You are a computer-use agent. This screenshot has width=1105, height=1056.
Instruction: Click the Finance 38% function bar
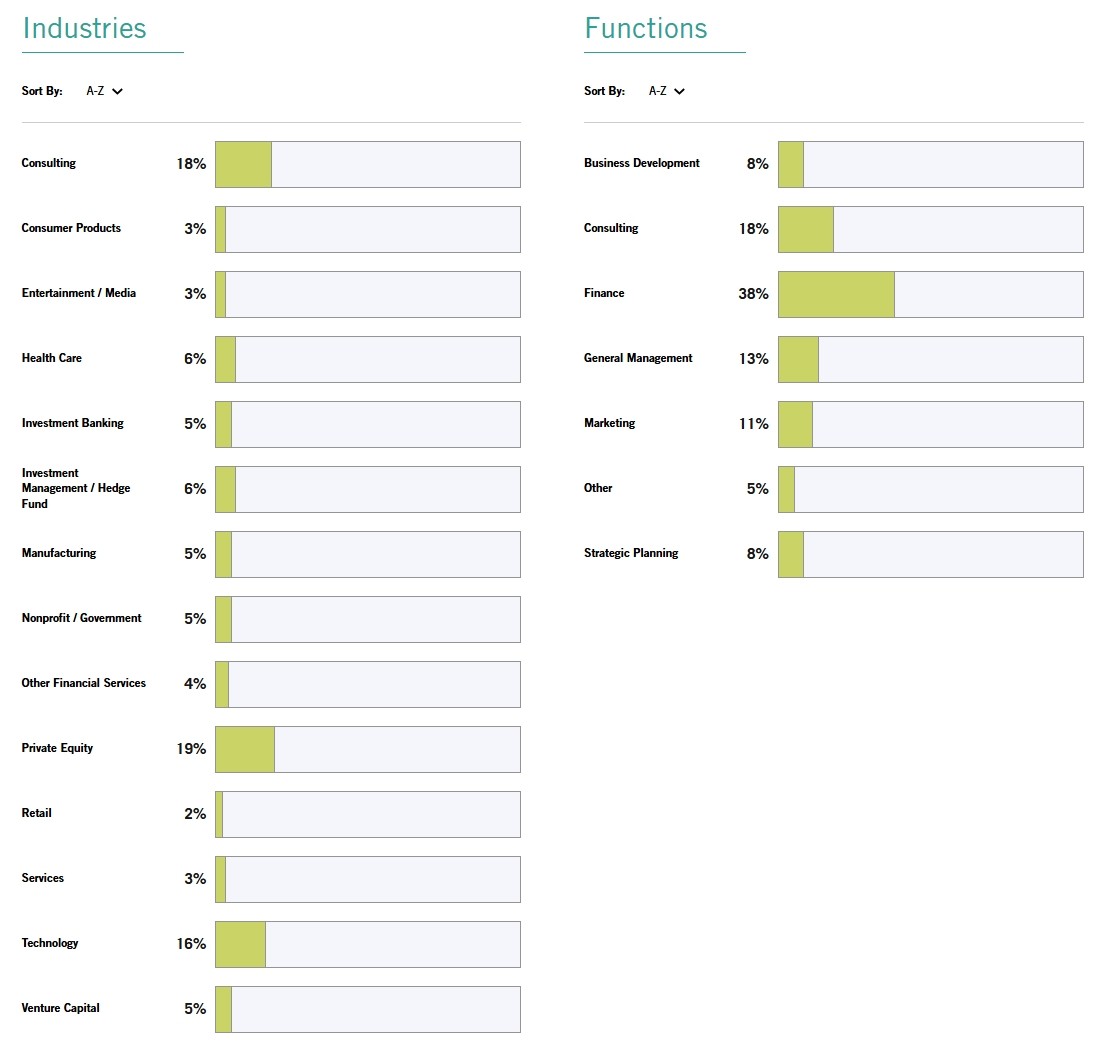(x=930, y=294)
